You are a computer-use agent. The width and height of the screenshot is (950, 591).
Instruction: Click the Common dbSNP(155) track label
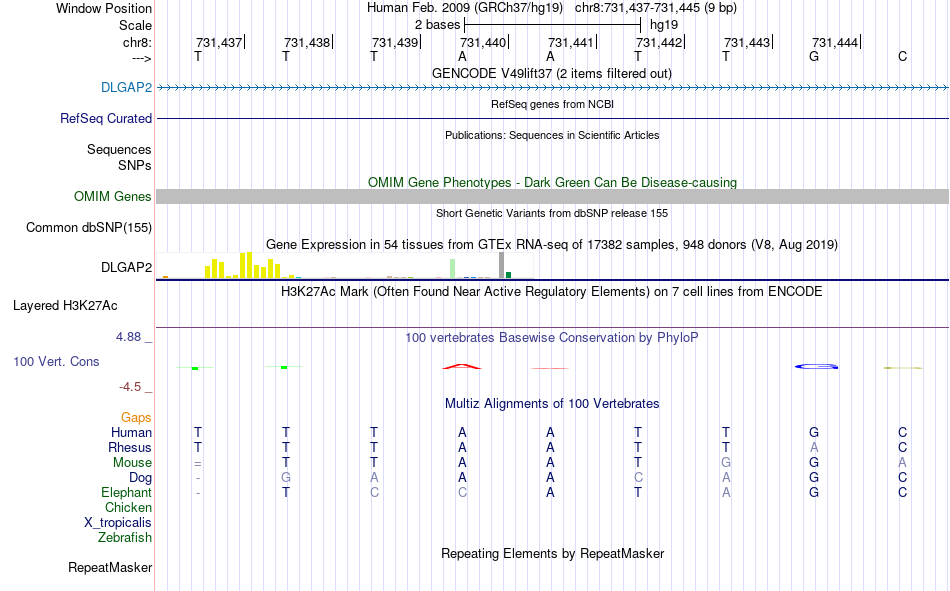(88, 227)
